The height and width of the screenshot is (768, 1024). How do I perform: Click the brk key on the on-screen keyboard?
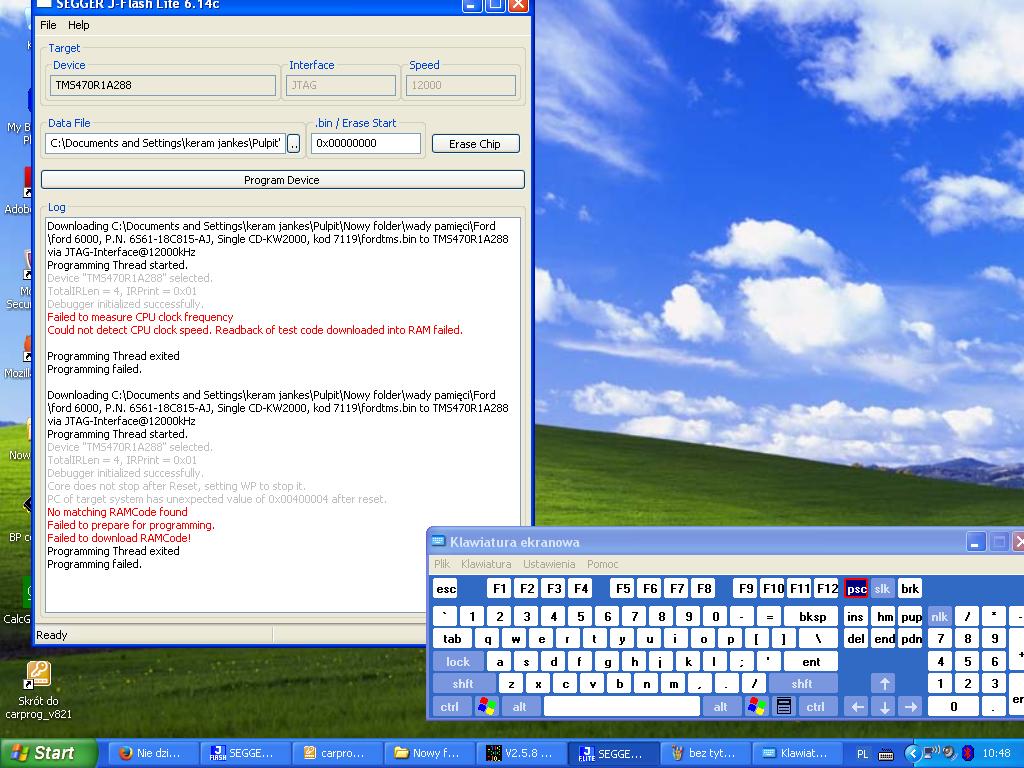point(910,588)
